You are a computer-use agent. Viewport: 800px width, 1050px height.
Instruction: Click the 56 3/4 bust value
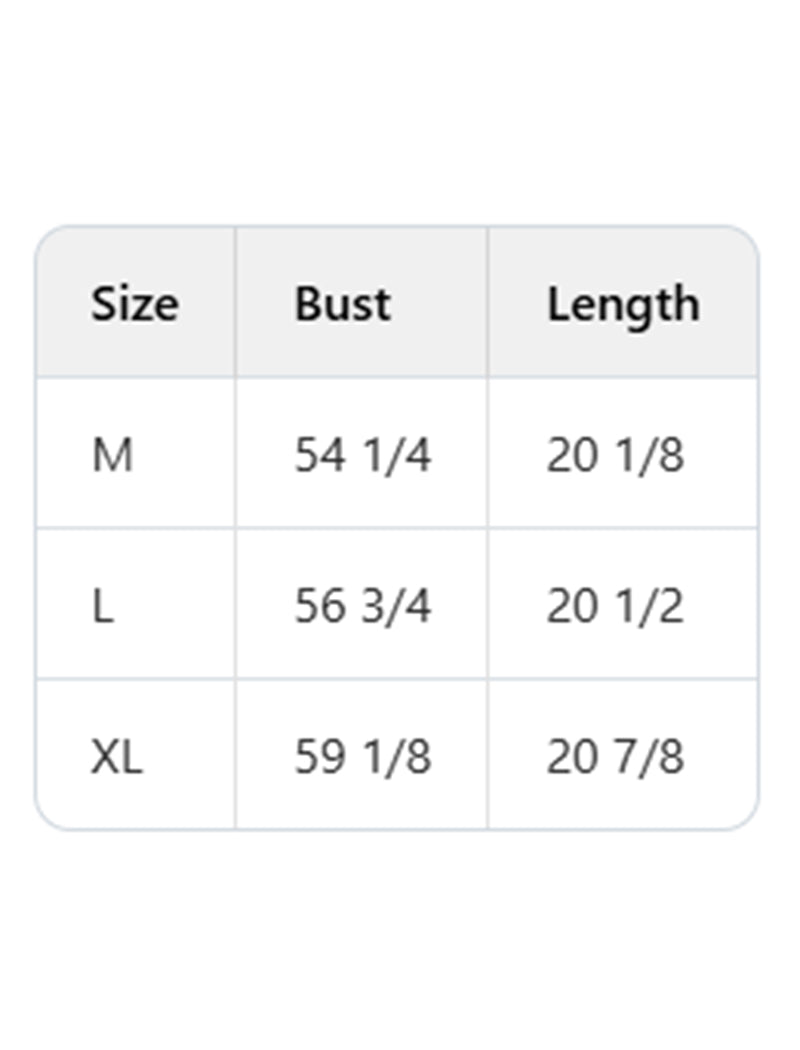[x=363, y=607]
